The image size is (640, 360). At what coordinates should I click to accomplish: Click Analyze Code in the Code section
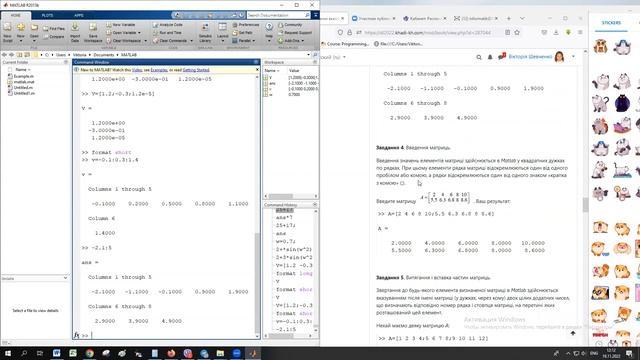(168, 25)
